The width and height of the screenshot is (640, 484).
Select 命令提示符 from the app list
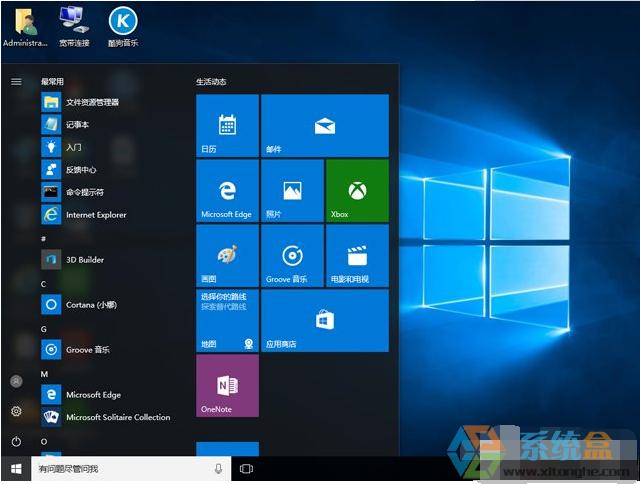click(x=84, y=192)
